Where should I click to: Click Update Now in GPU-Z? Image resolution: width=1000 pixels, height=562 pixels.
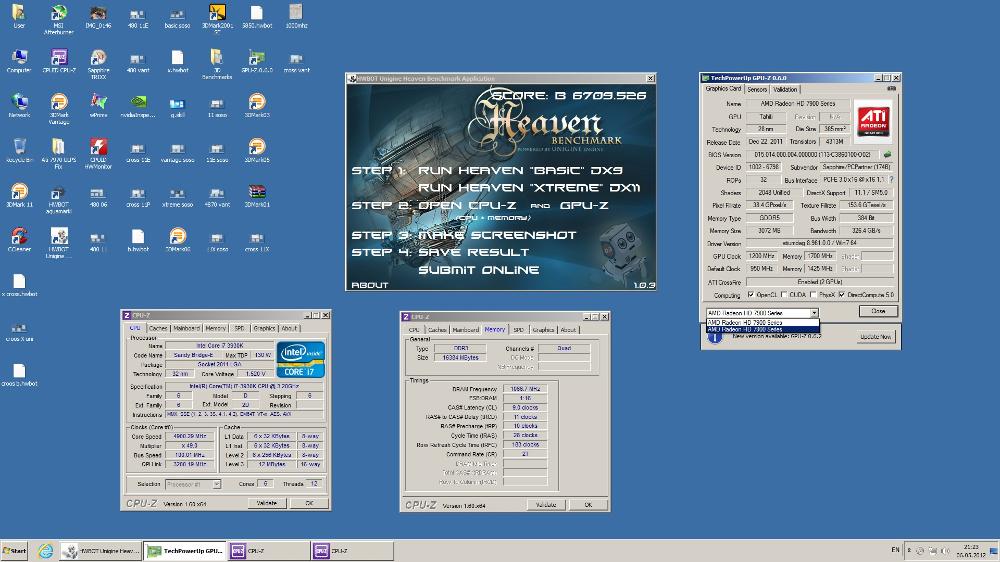pyautogui.click(x=876, y=336)
